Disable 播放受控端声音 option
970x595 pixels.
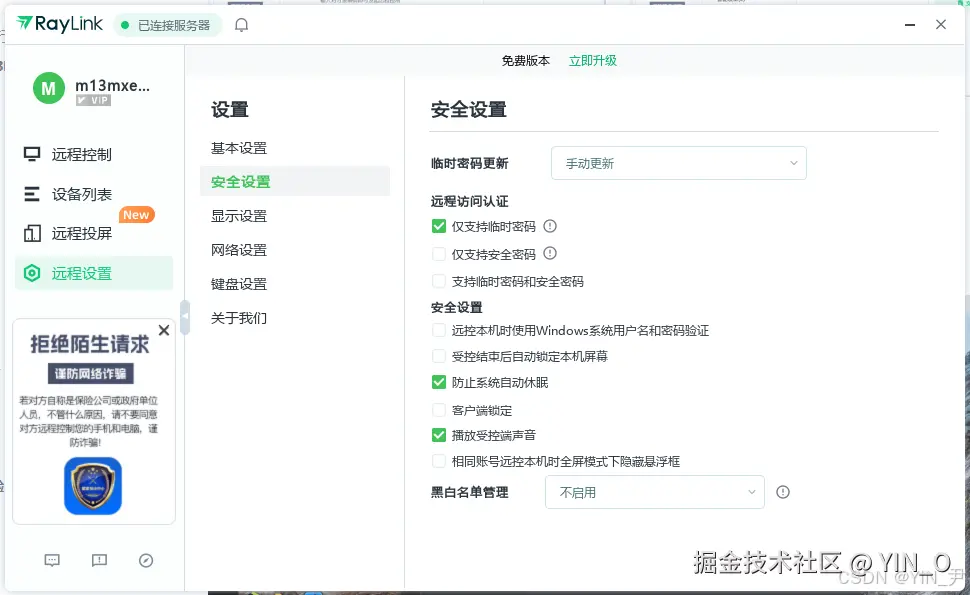tap(438, 434)
